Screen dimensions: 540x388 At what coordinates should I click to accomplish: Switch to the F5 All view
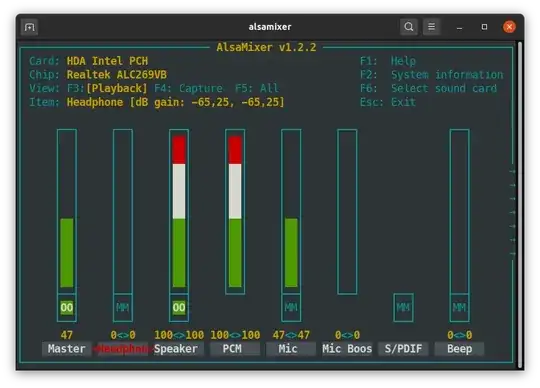tap(257, 88)
